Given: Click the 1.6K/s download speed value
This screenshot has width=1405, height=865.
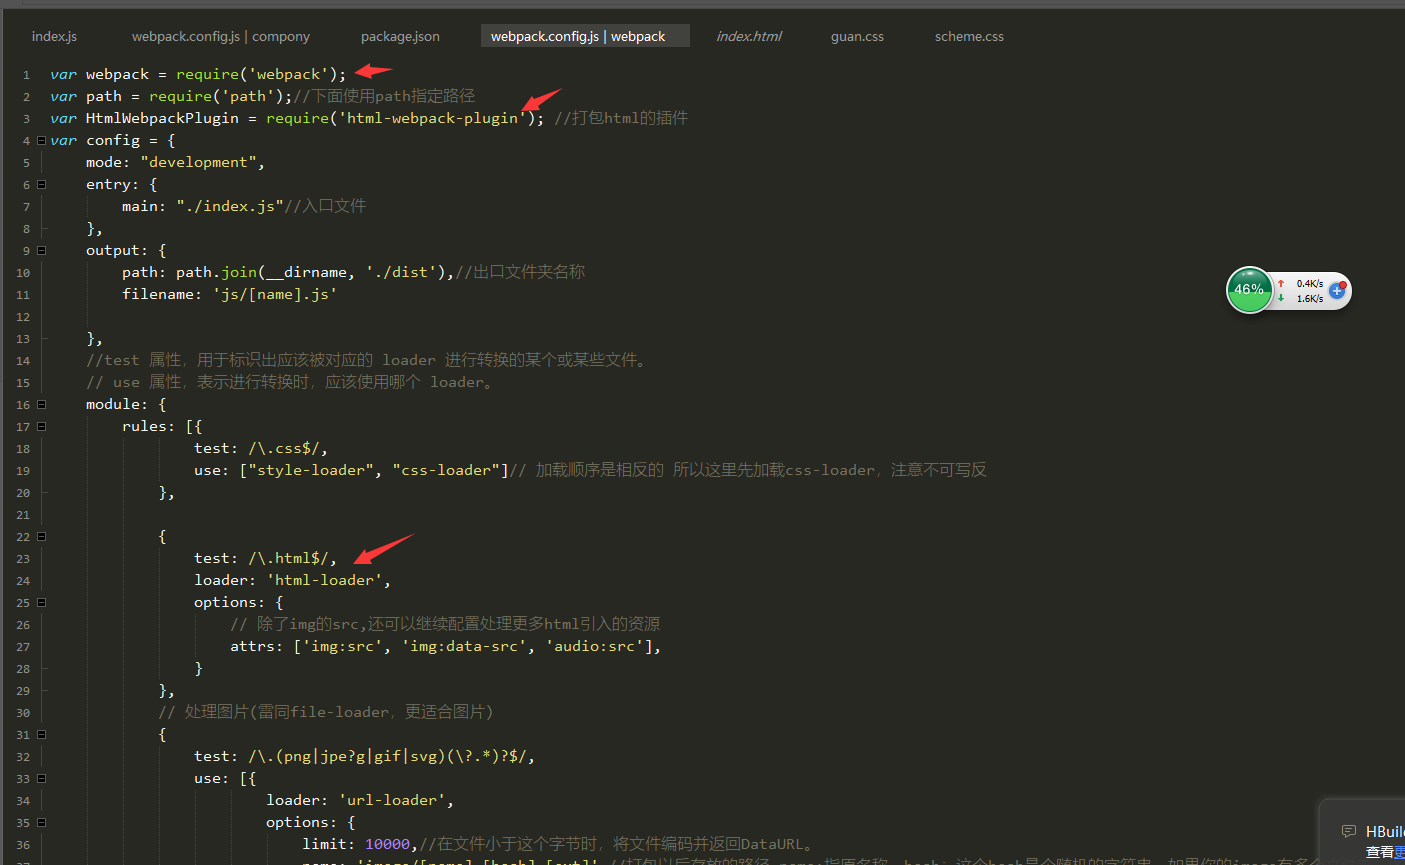Looking at the screenshot, I should coord(1310,298).
